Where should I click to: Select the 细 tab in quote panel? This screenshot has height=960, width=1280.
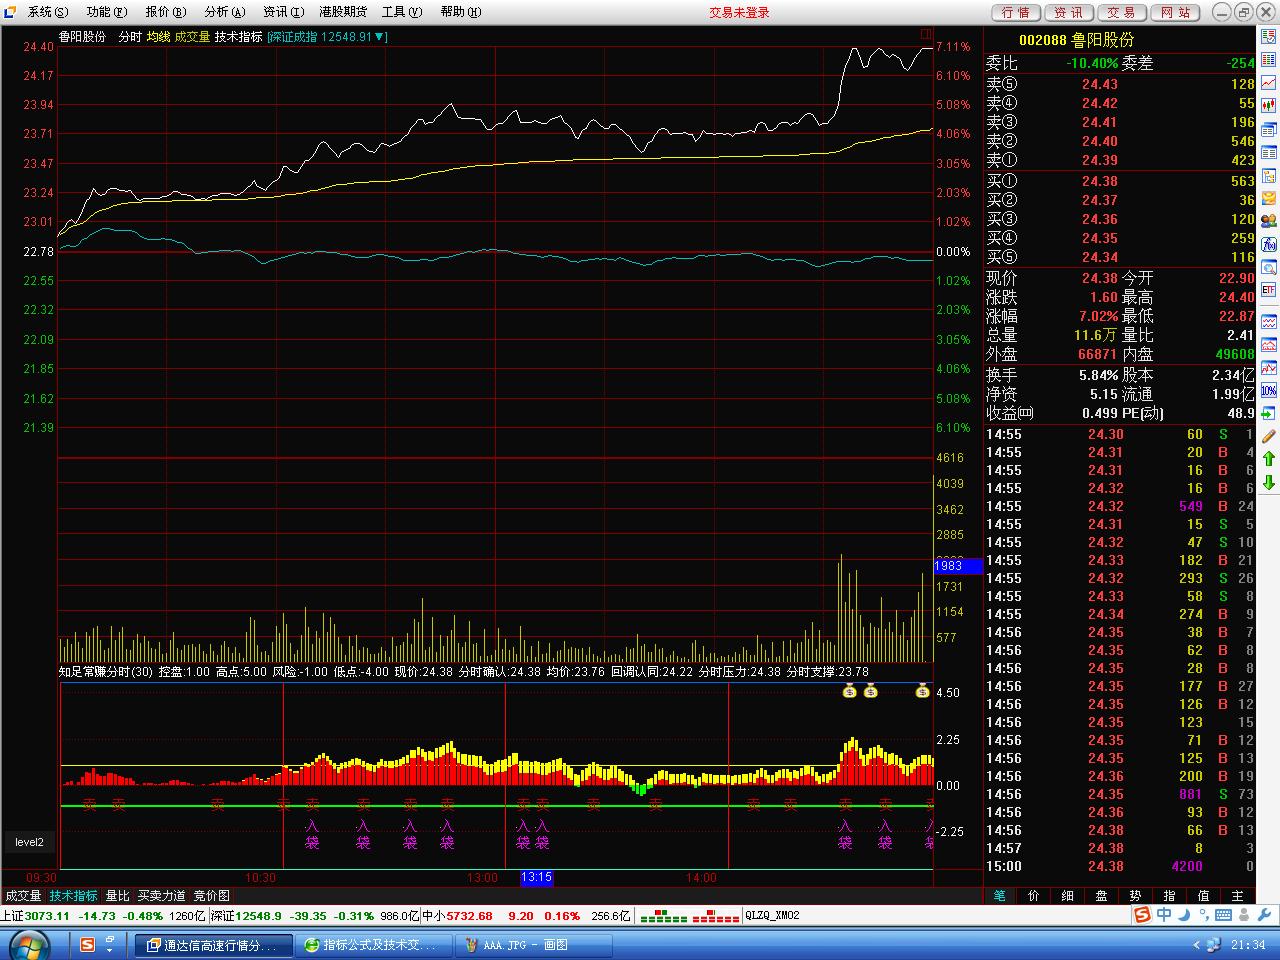[x=1067, y=896]
